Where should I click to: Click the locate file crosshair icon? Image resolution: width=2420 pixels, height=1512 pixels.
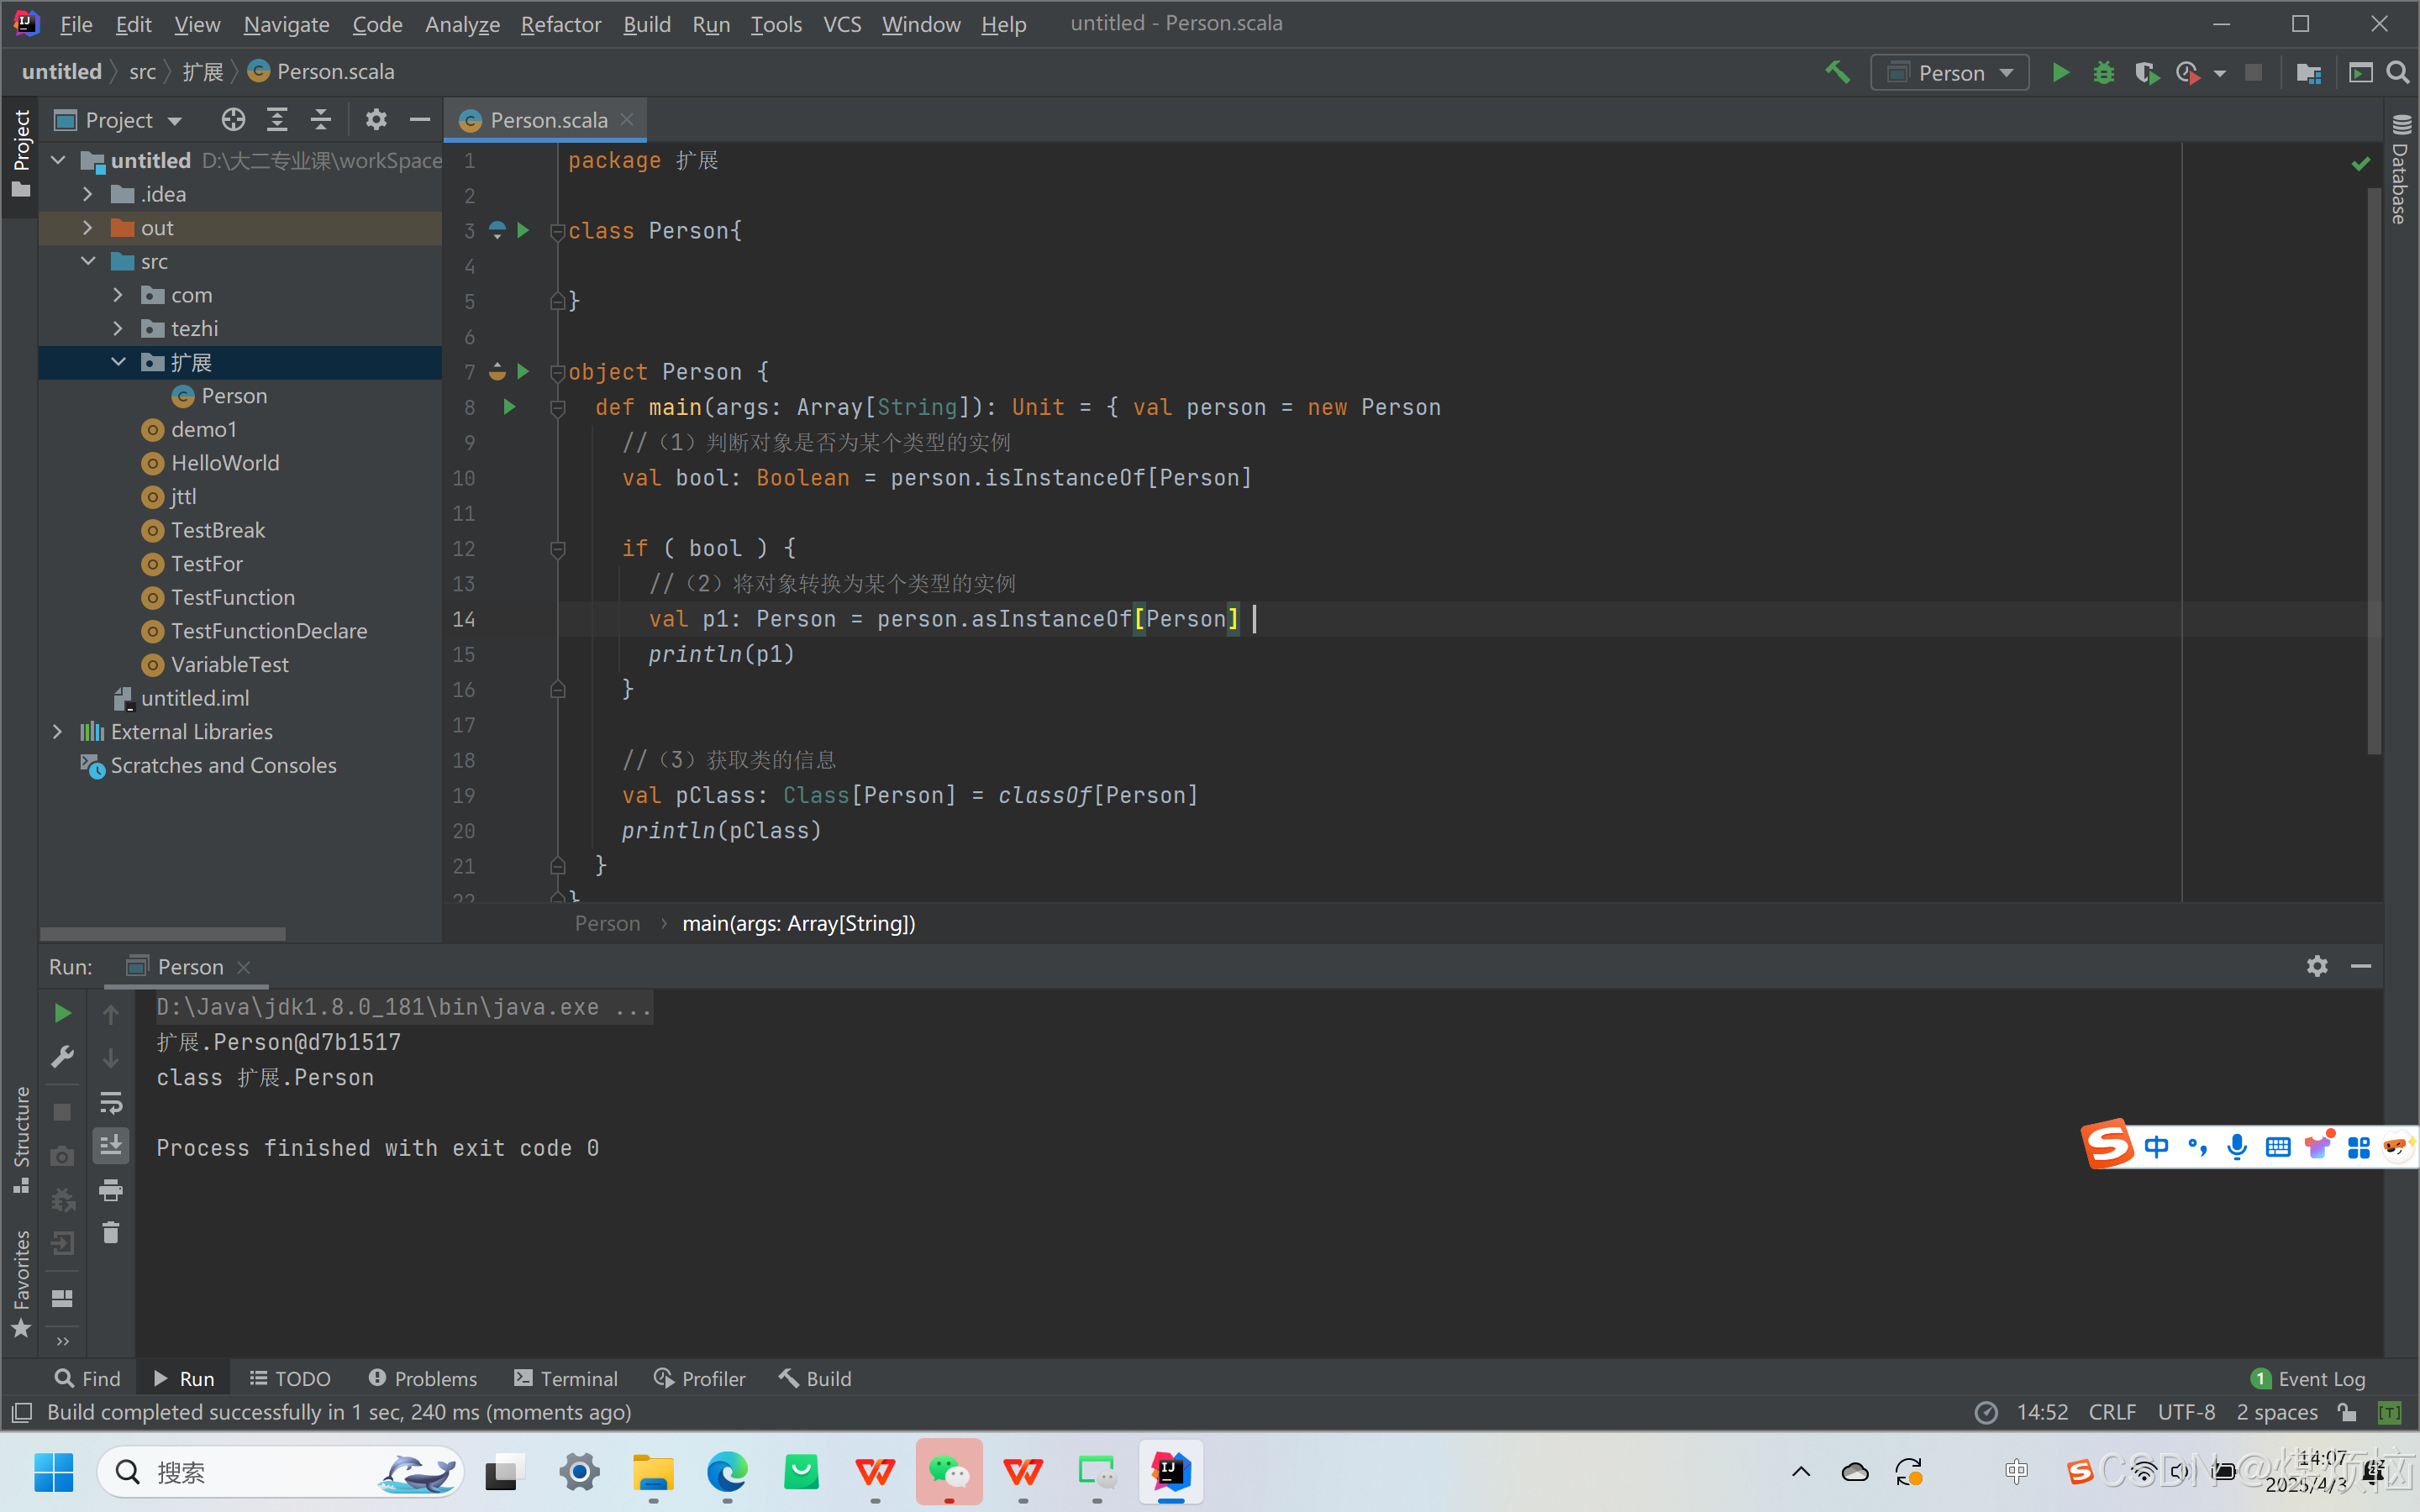coord(233,120)
